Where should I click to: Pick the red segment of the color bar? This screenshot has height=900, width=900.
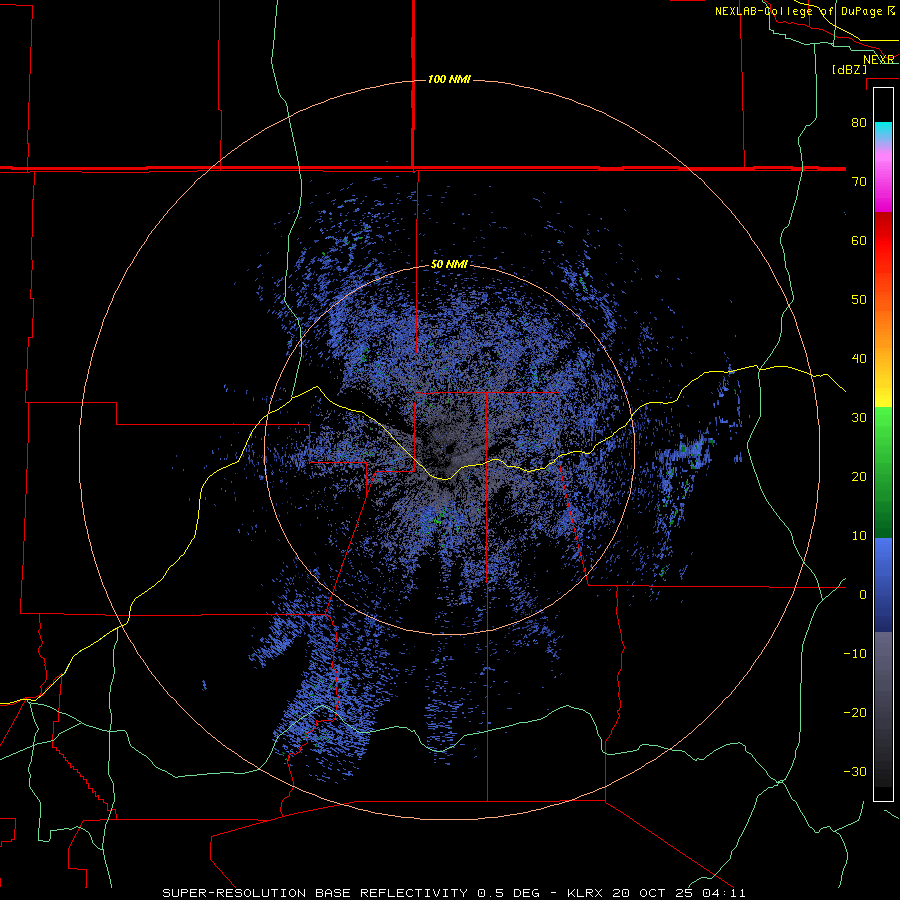click(x=883, y=242)
